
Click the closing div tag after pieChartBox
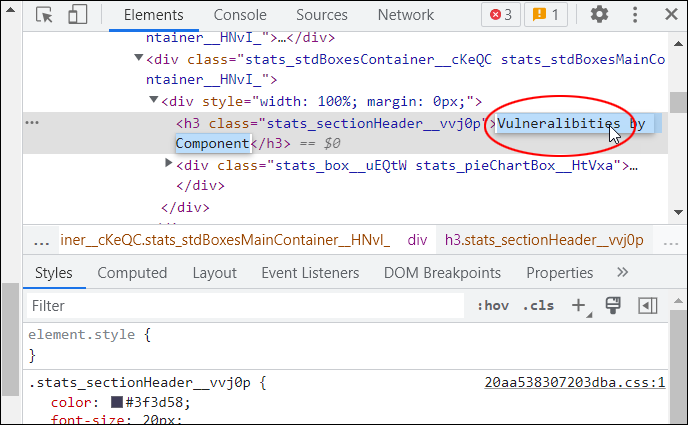pyautogui.click(x=201, y=186)
